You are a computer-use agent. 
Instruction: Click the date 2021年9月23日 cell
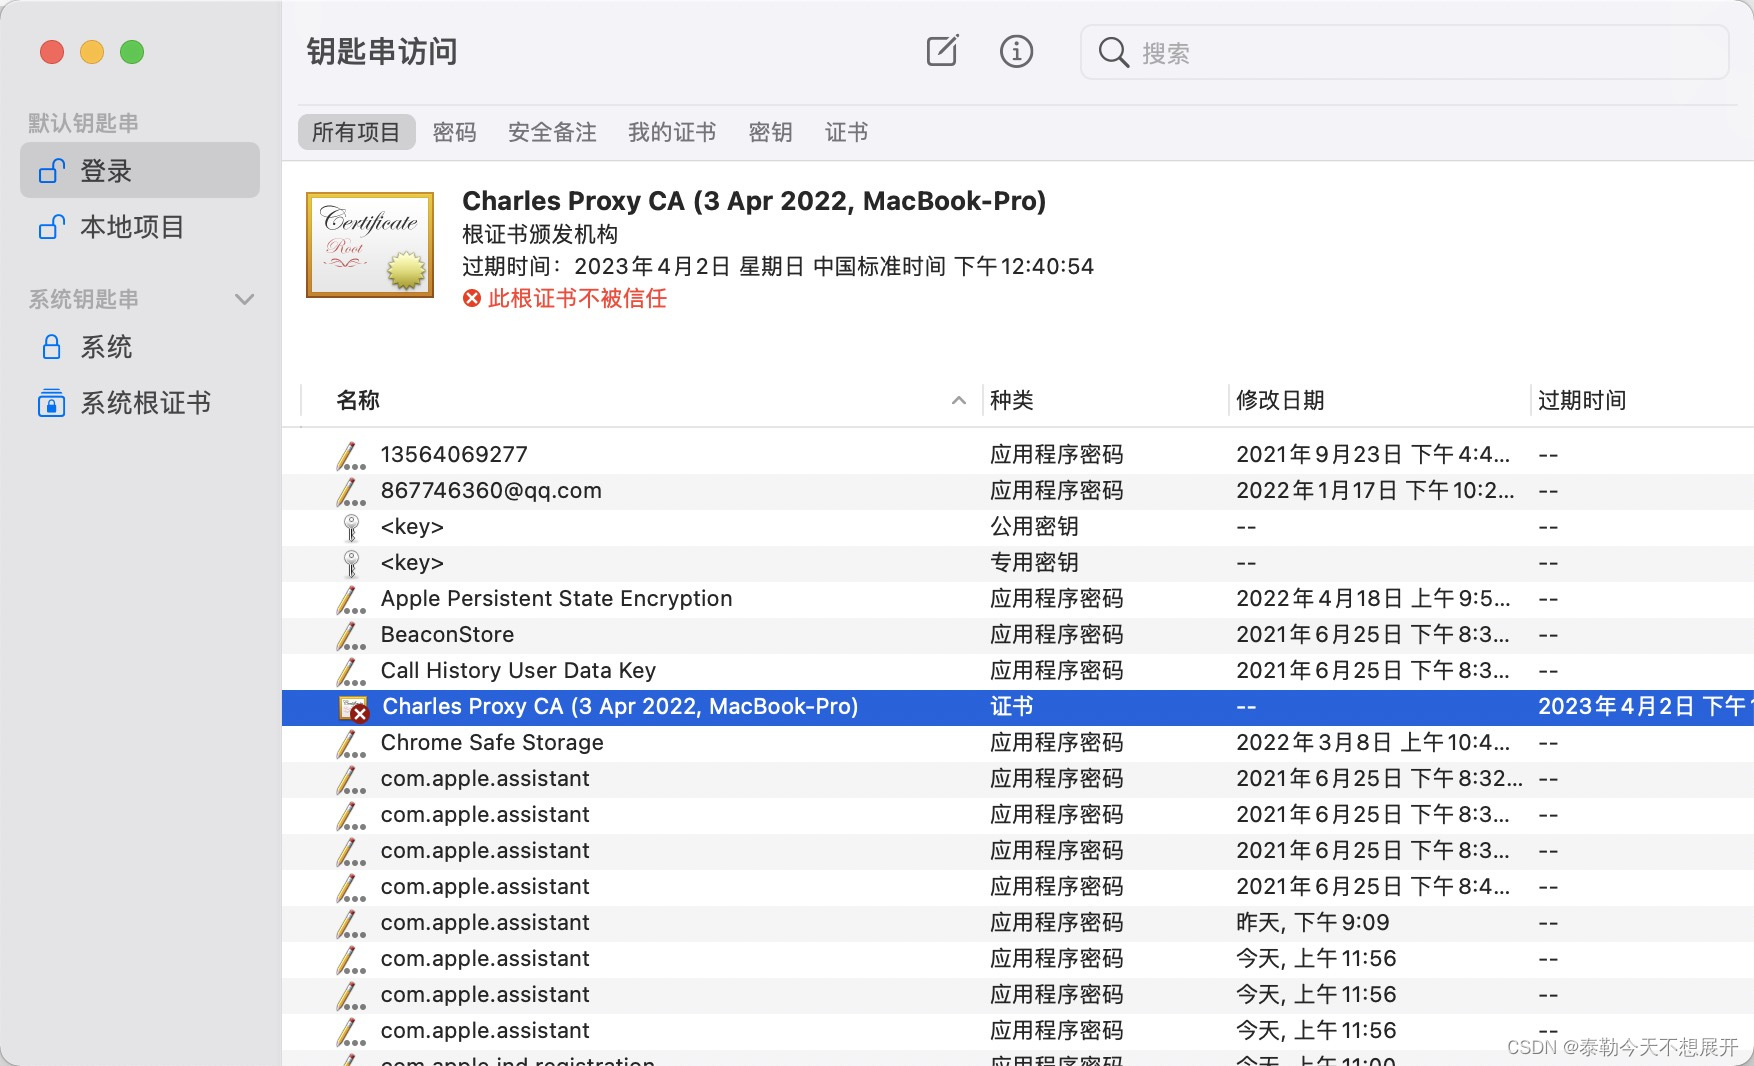[x=1373, y=454]
